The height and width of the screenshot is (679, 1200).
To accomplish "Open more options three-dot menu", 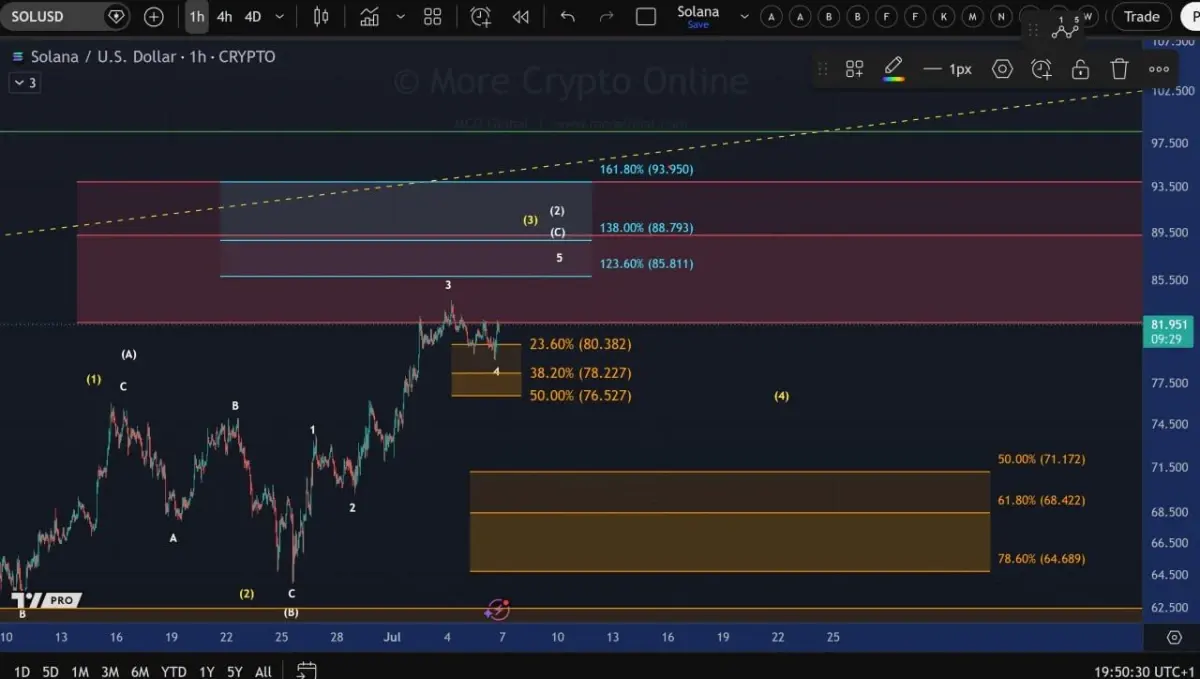I will (x=1159, y=69).
